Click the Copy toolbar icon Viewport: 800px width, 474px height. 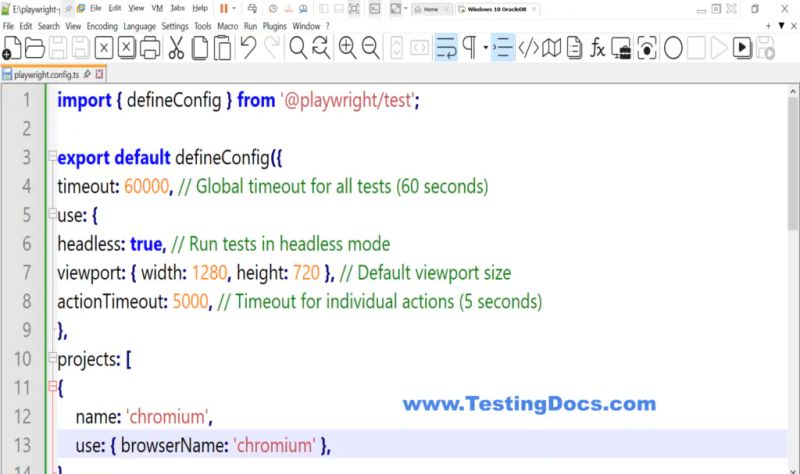click(x=199, y=48)
